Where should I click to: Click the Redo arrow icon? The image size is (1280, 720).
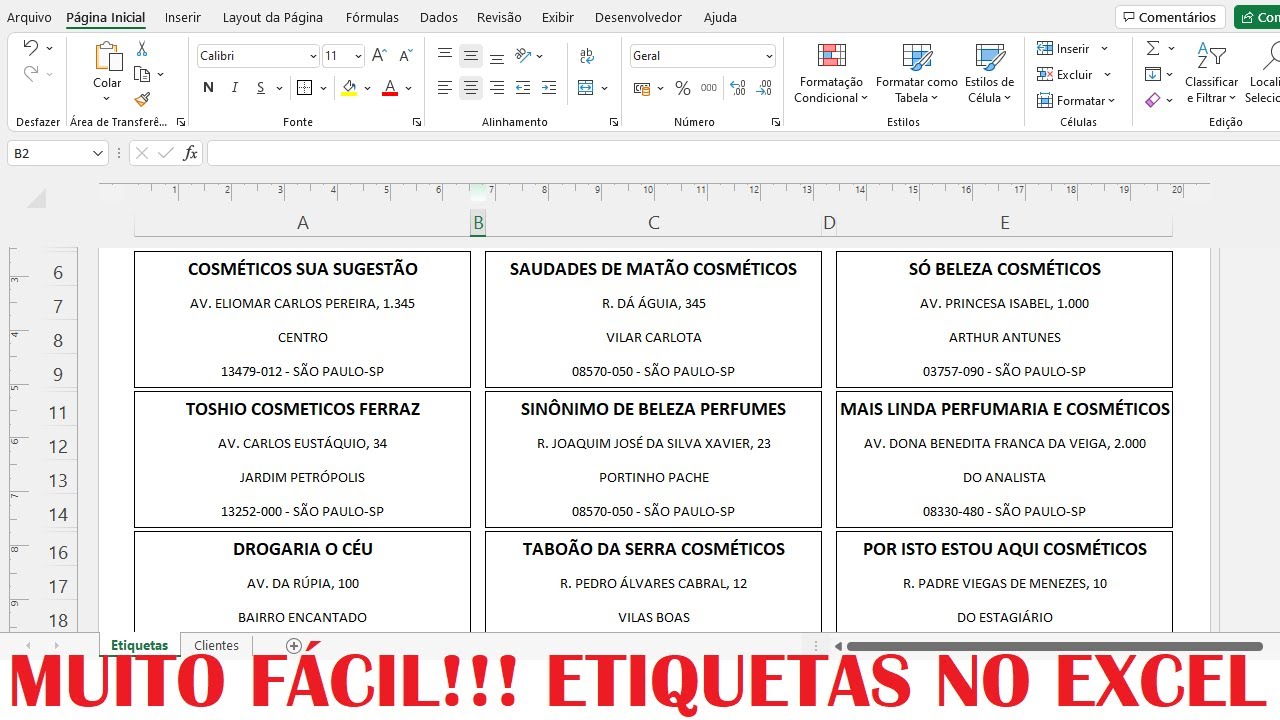(31, 73)
